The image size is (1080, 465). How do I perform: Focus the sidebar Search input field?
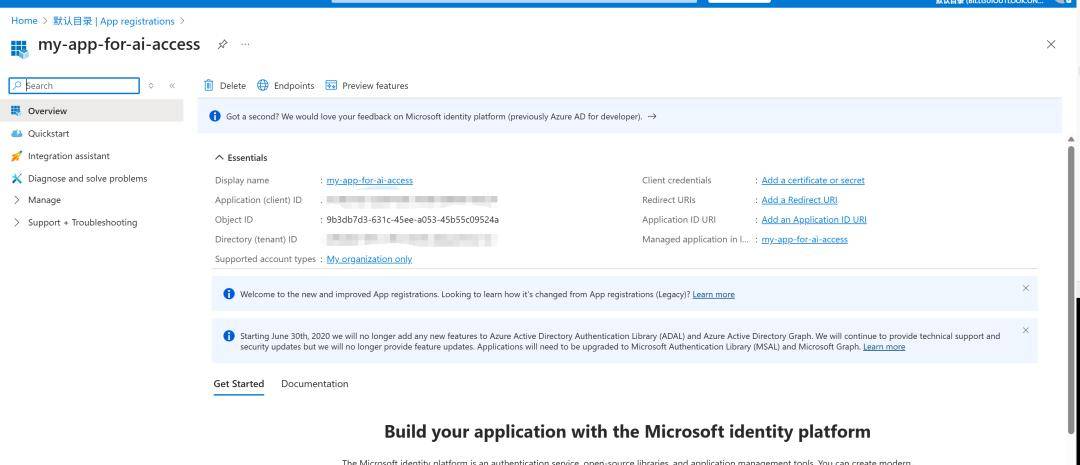coord(74,85)
